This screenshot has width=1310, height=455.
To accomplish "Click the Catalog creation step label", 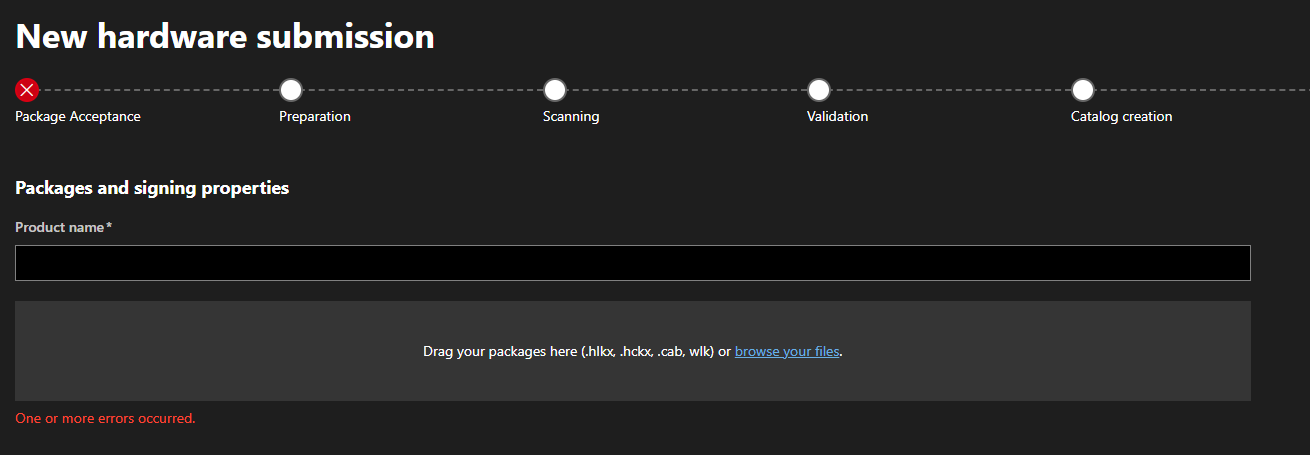I will (x=1121, y=116).
